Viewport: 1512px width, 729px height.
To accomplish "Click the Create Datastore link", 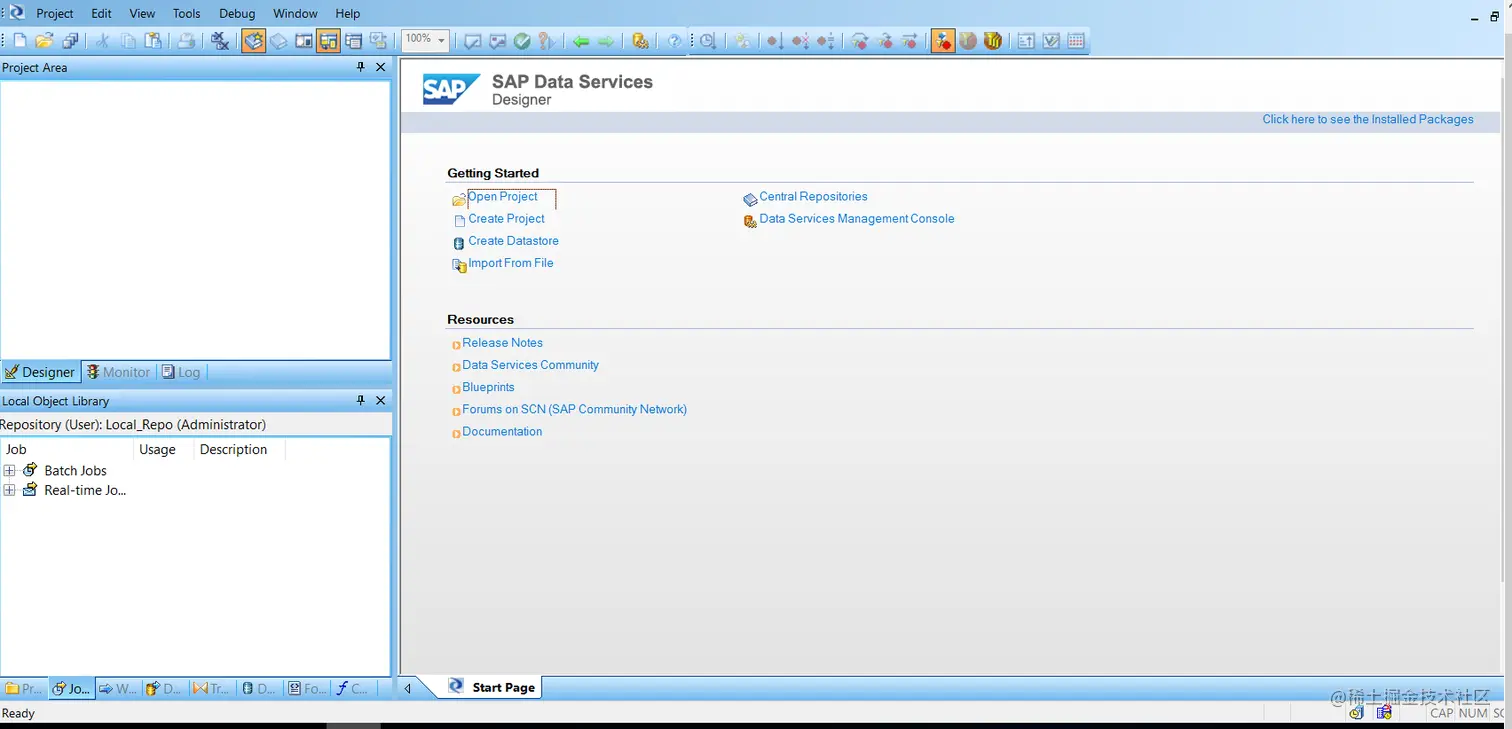I will (513, 241).
